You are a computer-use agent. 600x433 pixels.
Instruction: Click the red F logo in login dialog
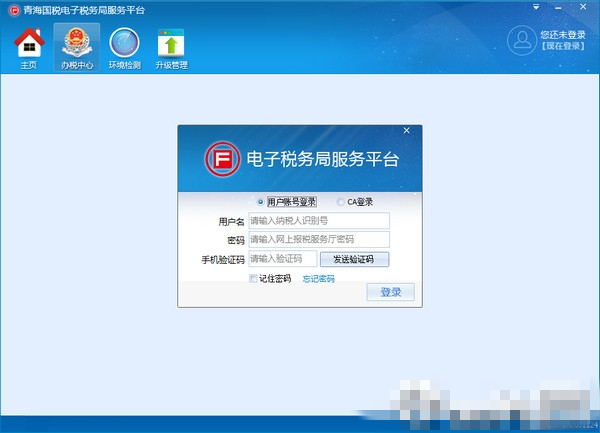222,159
